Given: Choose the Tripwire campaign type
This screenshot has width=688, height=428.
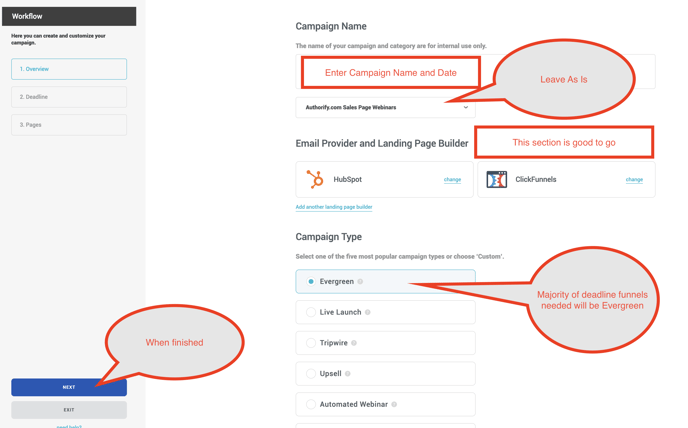Looking at the screenshot, I should (311, 343).
